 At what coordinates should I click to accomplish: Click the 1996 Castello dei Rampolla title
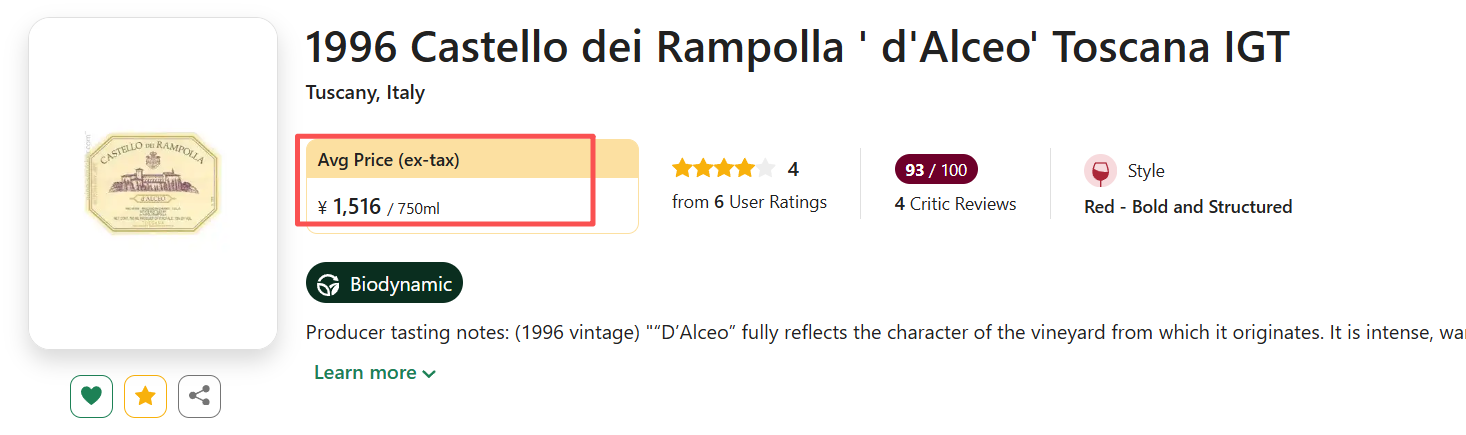[x=797, y=47]
